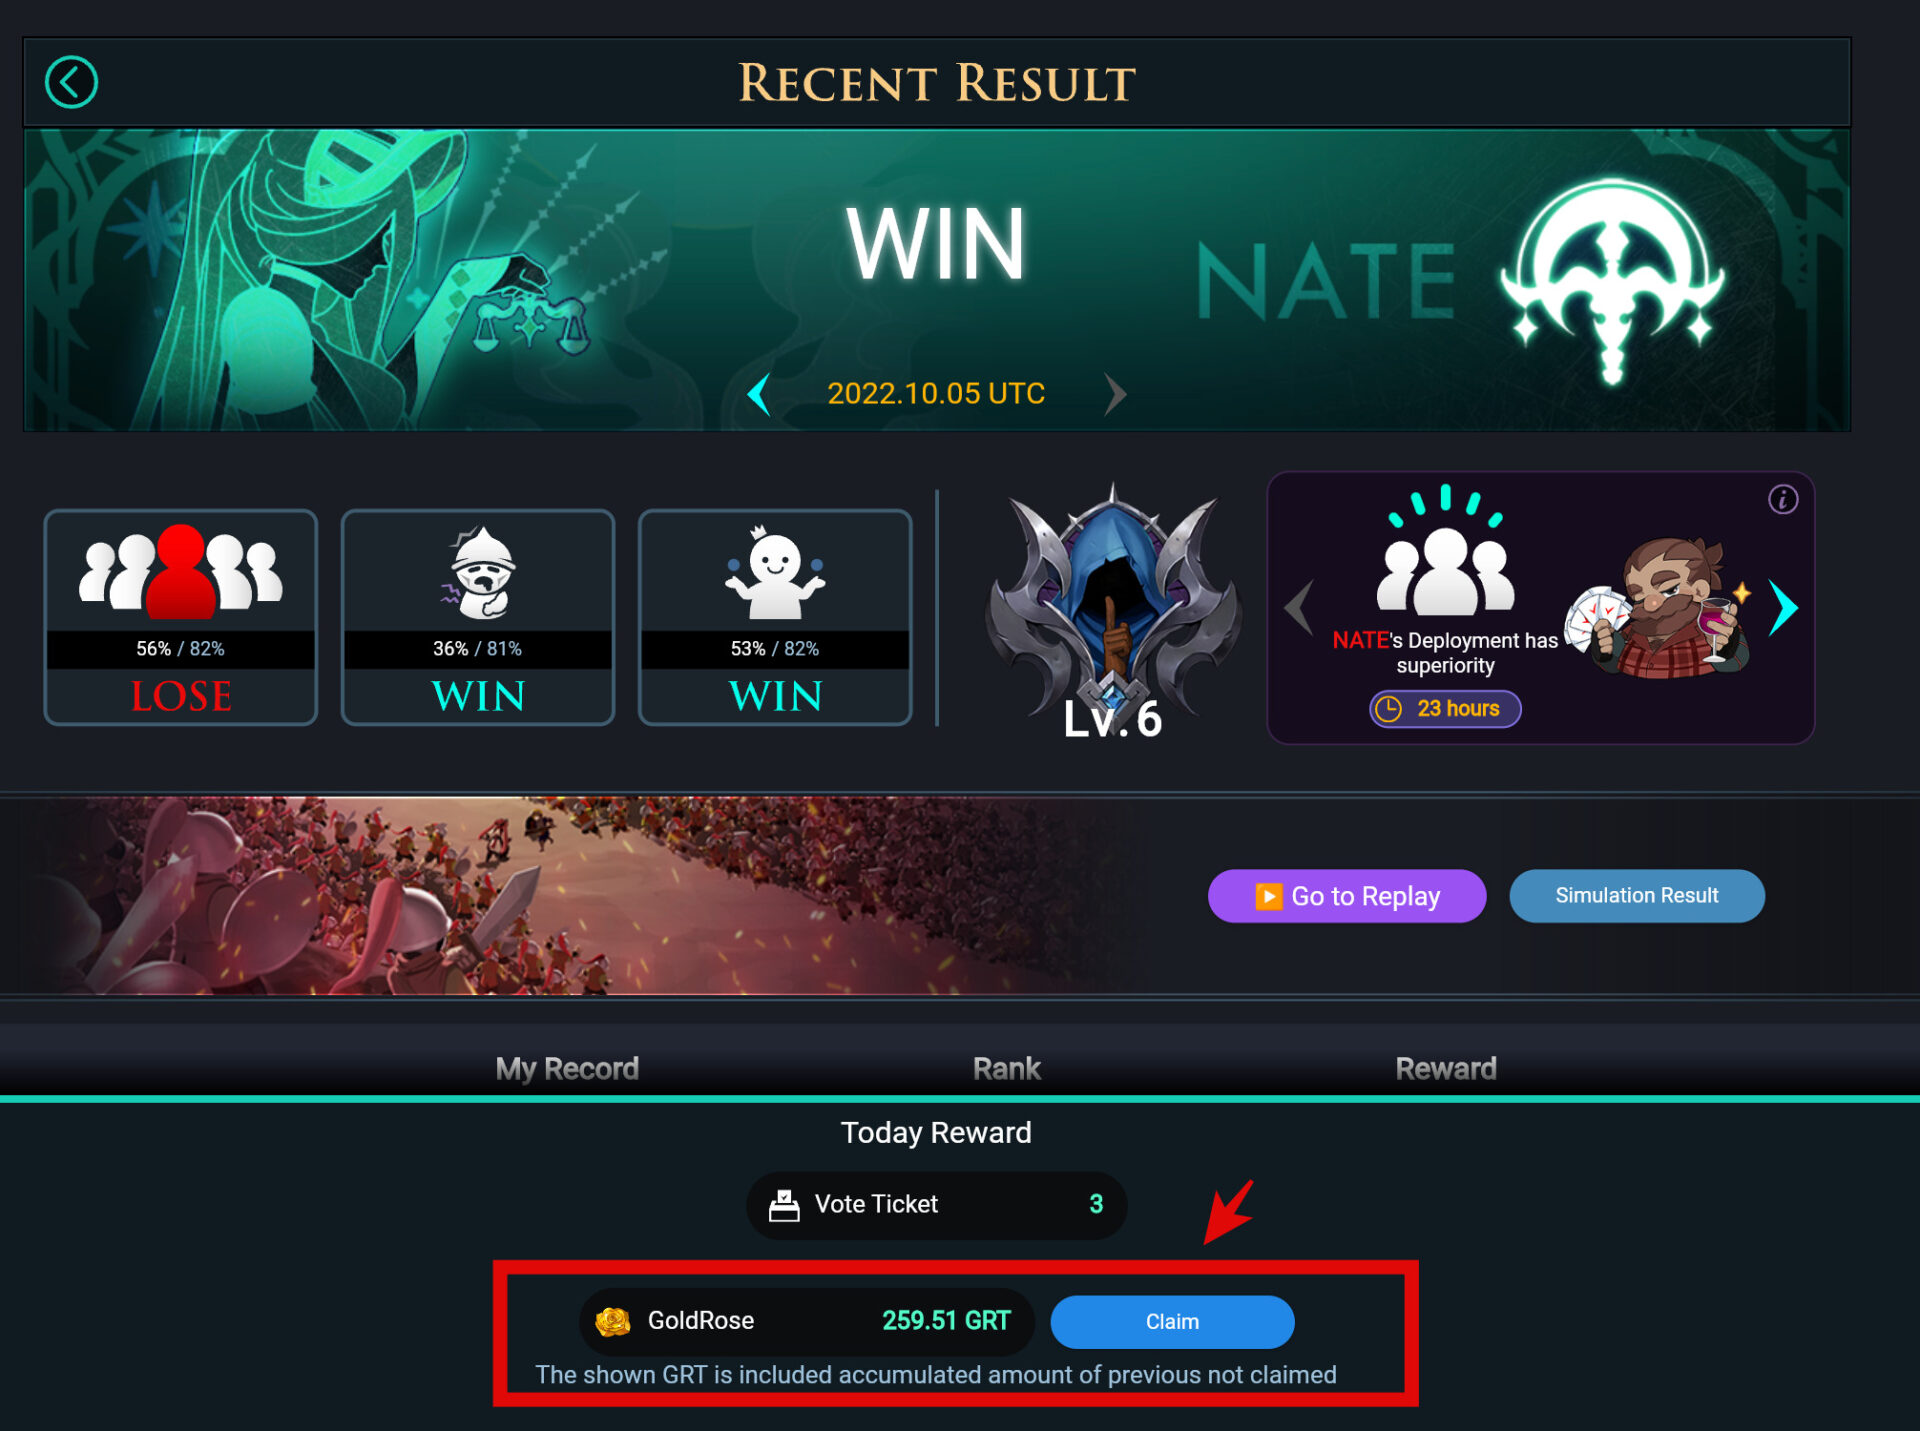The height and width of the screenshot is (1431, 1920).
Task: Click the clock icon next to 23 hours
Action: coord(1388,709)
